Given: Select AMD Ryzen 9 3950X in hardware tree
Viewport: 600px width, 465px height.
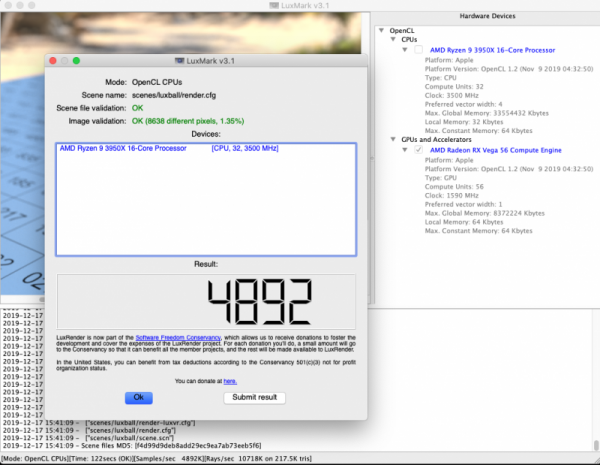Looking at the screenshot, I should [492, 50].
